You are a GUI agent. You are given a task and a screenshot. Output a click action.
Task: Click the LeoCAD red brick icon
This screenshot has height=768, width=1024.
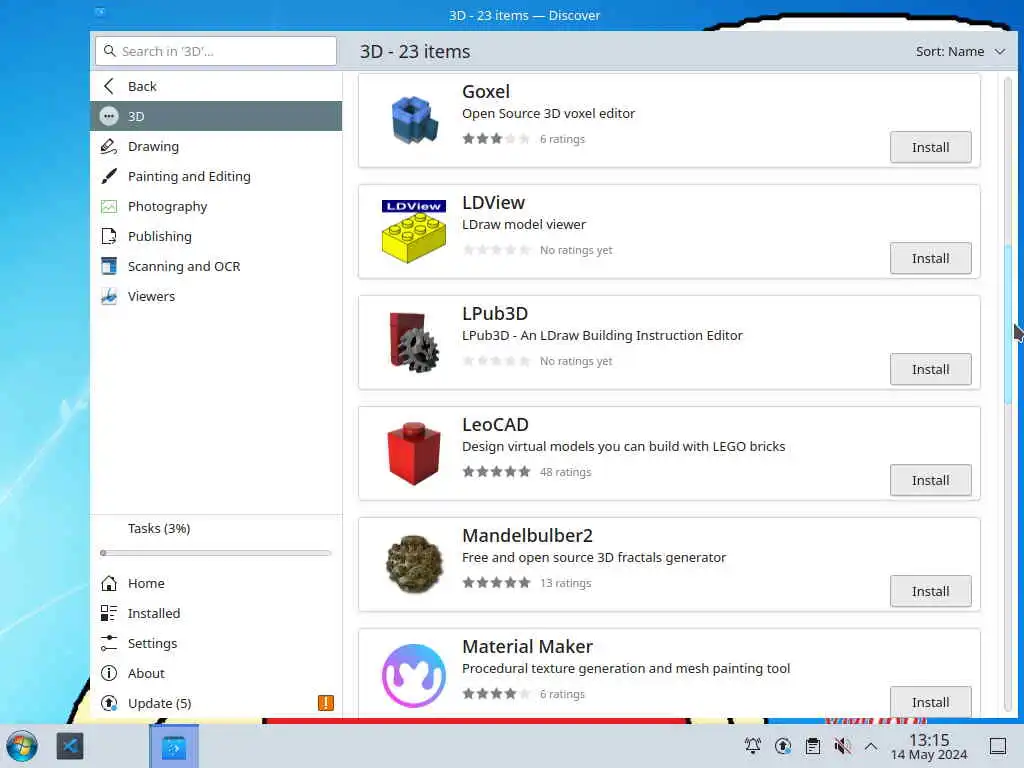coord(413,453)
